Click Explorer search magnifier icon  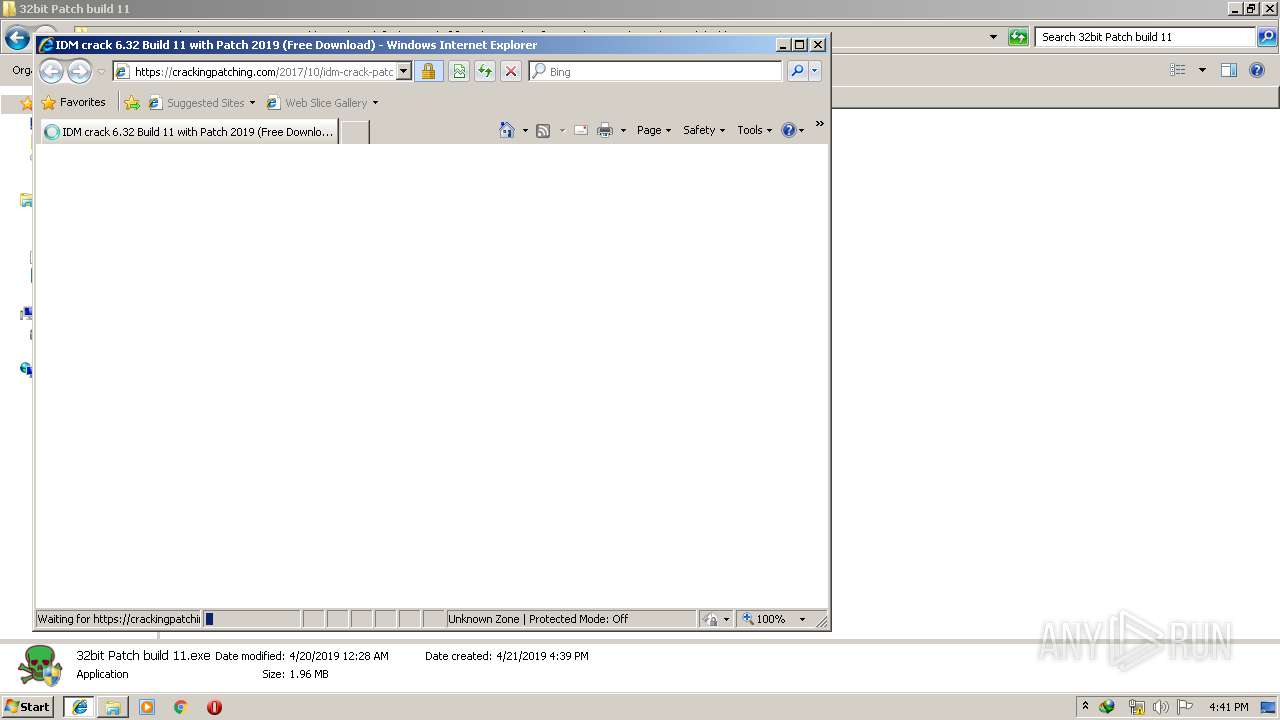(1267, 37)
